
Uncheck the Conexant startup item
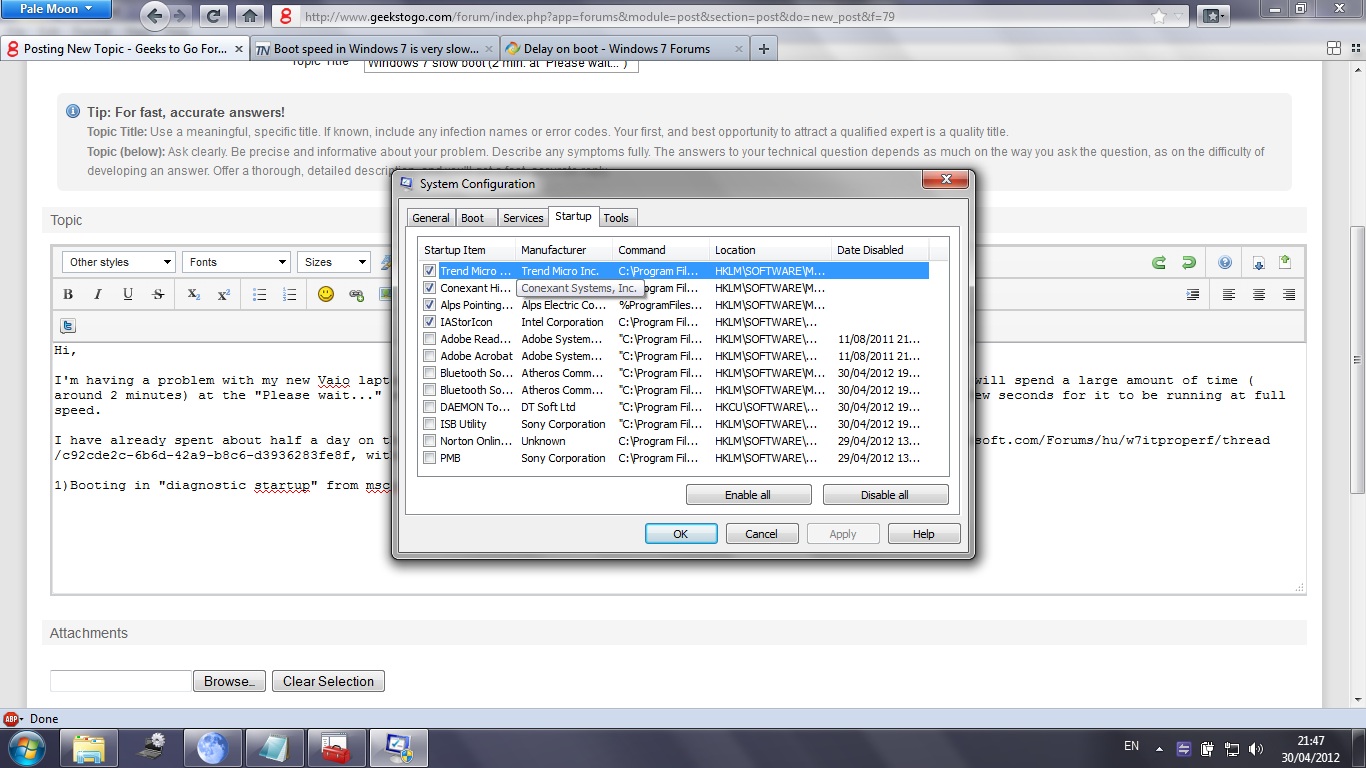[429, 288]
